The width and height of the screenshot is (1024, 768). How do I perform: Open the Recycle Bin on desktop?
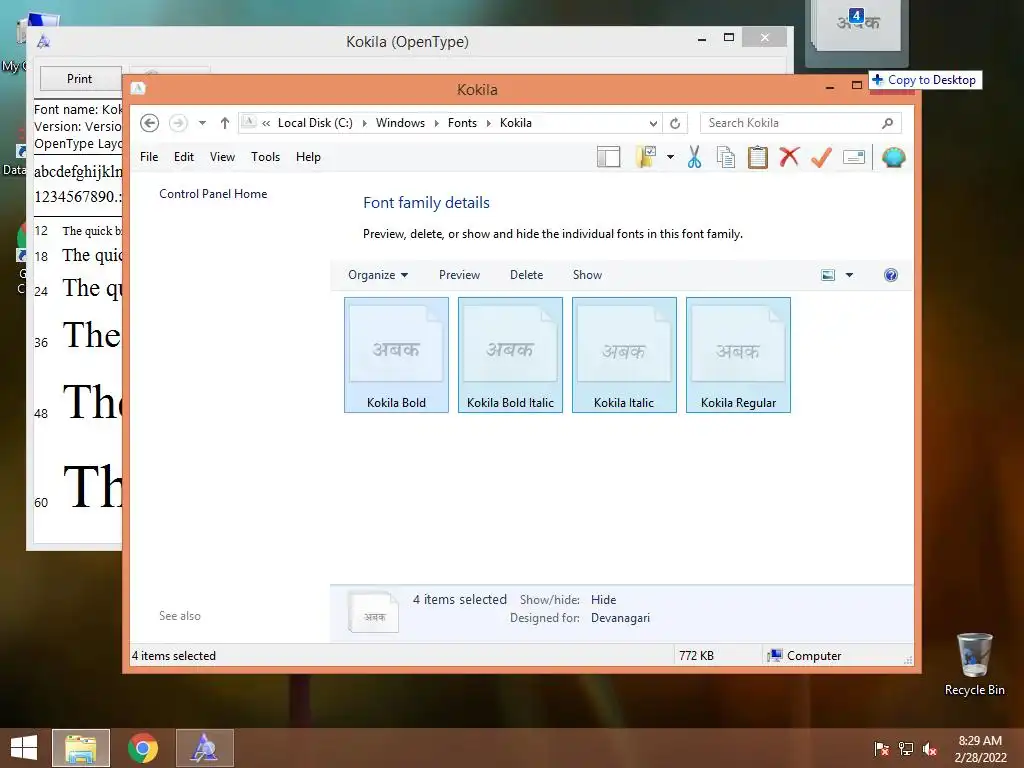point(974,664)
